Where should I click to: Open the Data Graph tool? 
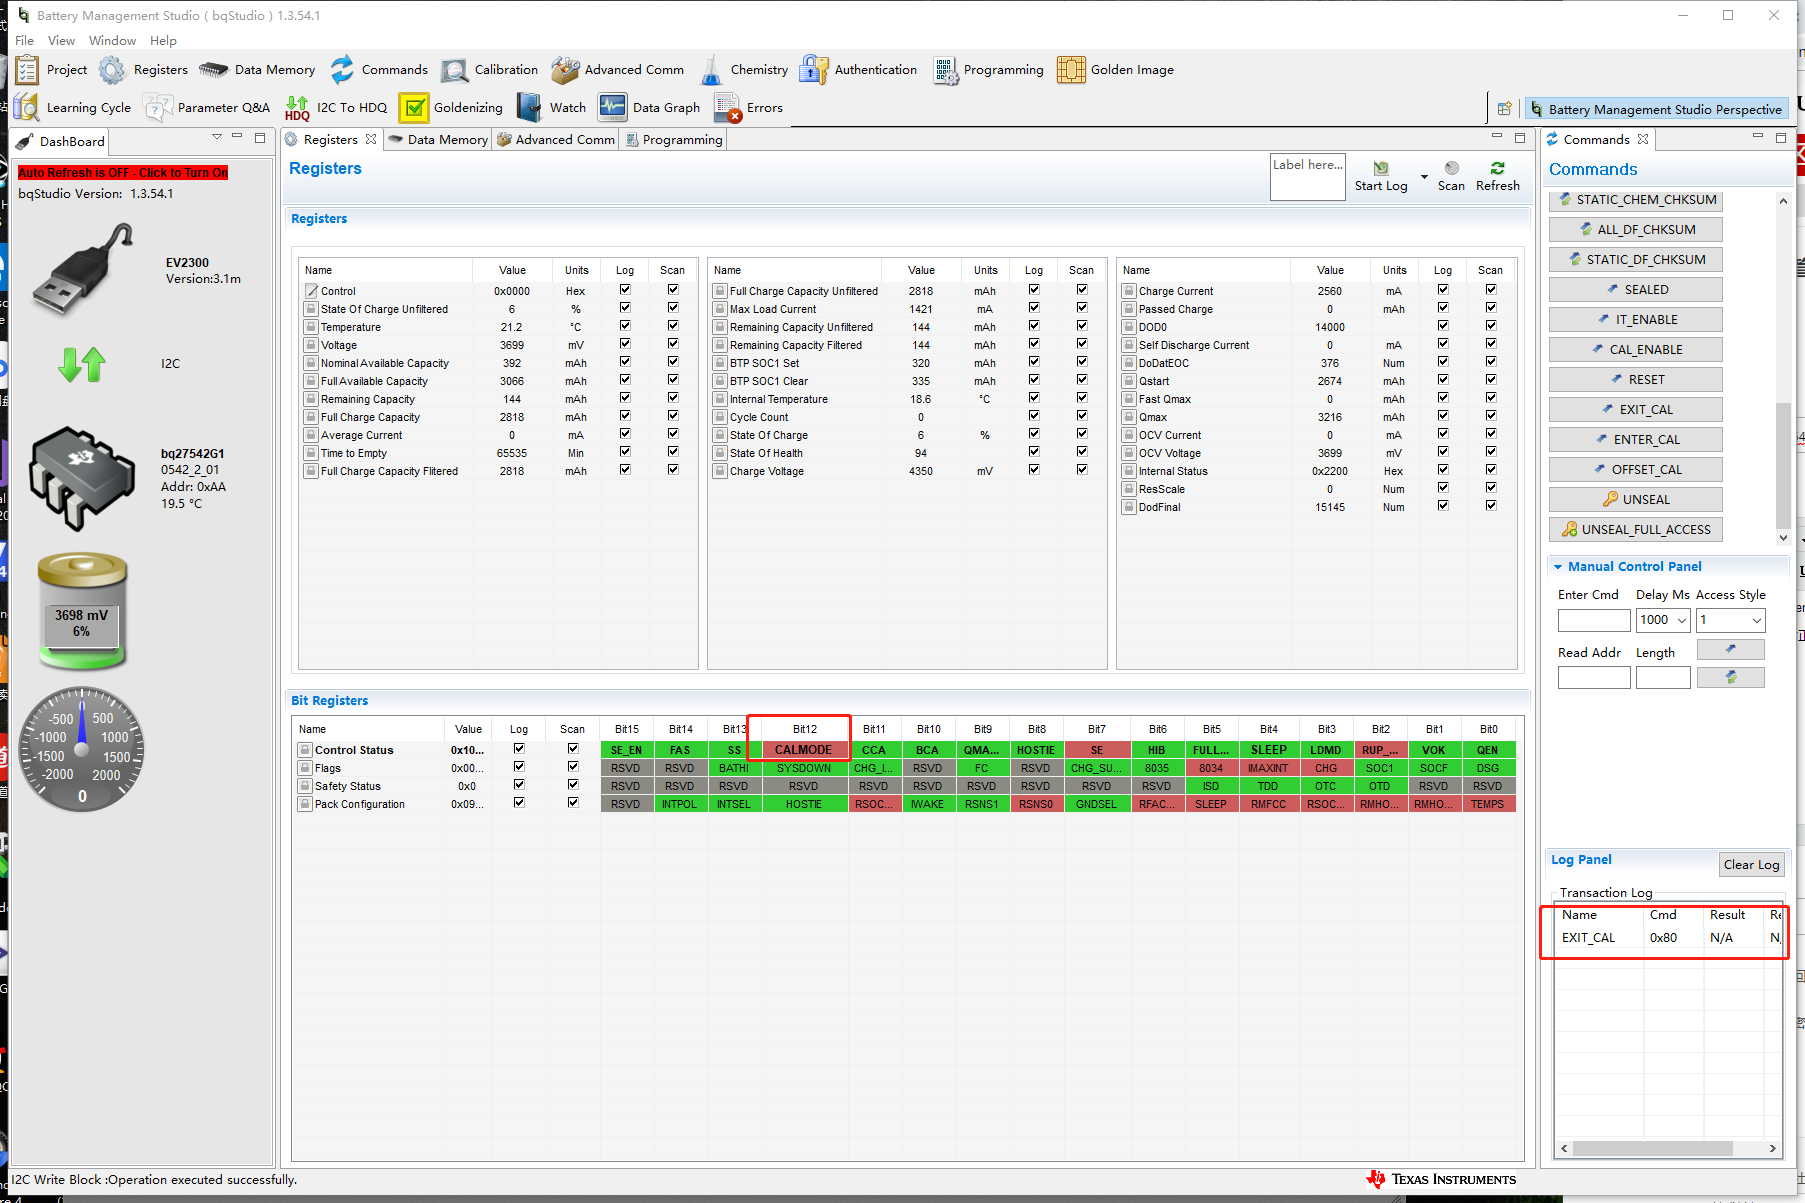pyautogui.click(x=613, y=108)
